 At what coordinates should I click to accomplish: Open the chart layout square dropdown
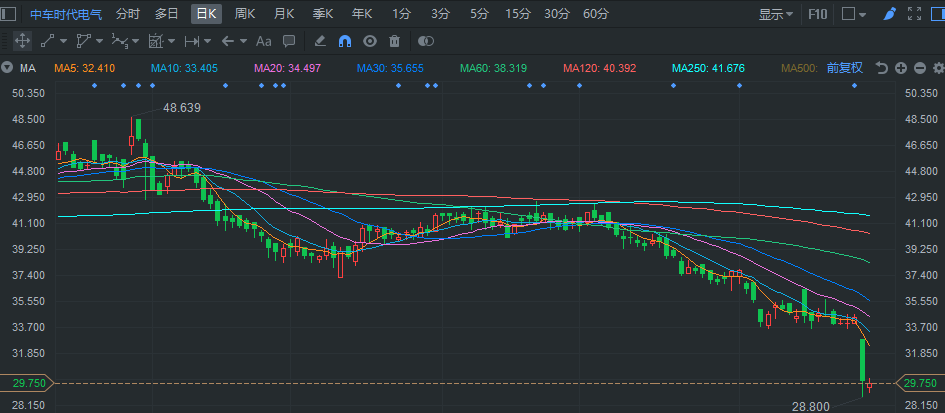click(x=854, y=14)
